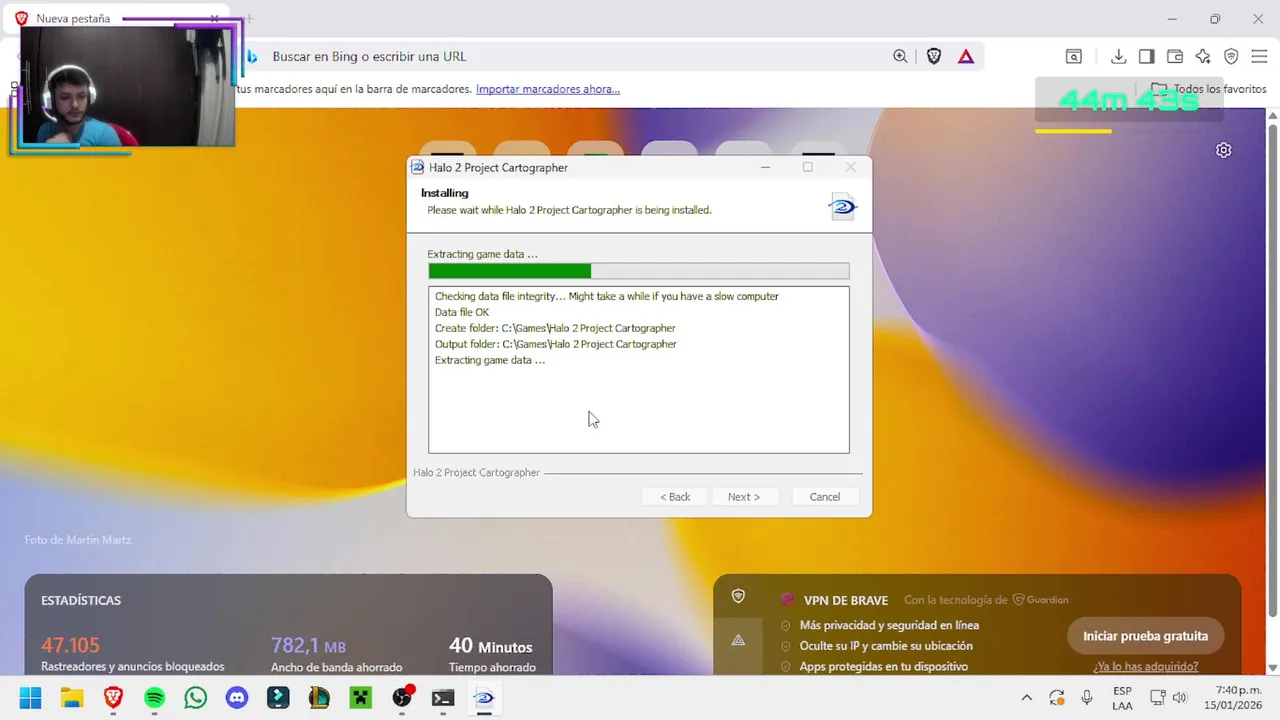The height and width of the screenshot is (720, 1280).
Task: Open network and volume quick settings
Action: (x=1168, y=698)
